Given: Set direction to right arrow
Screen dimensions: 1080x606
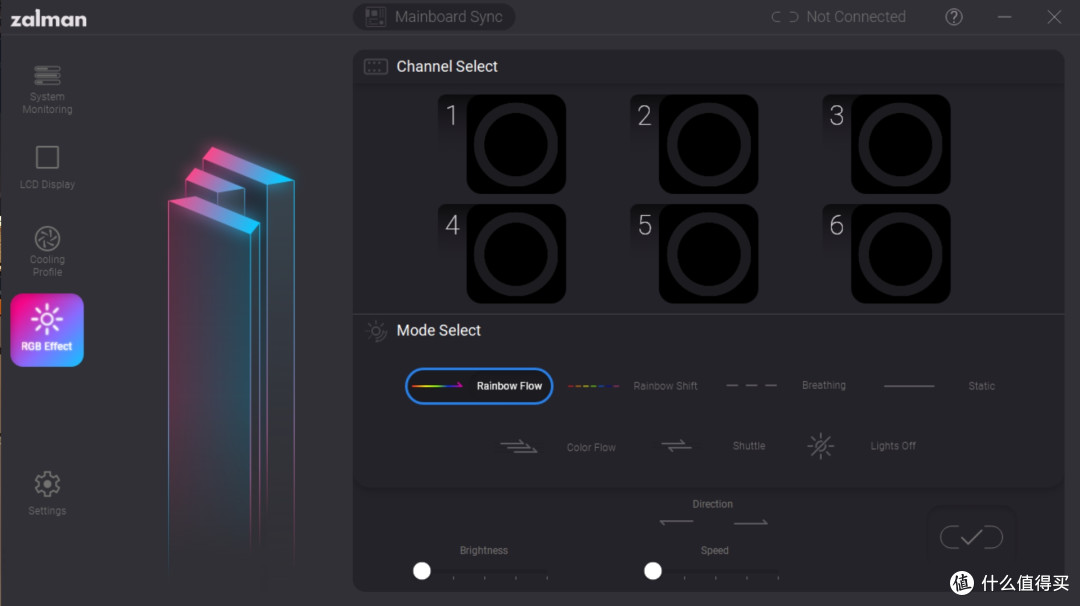Looking at the screenshot, I should pos(751,522).
